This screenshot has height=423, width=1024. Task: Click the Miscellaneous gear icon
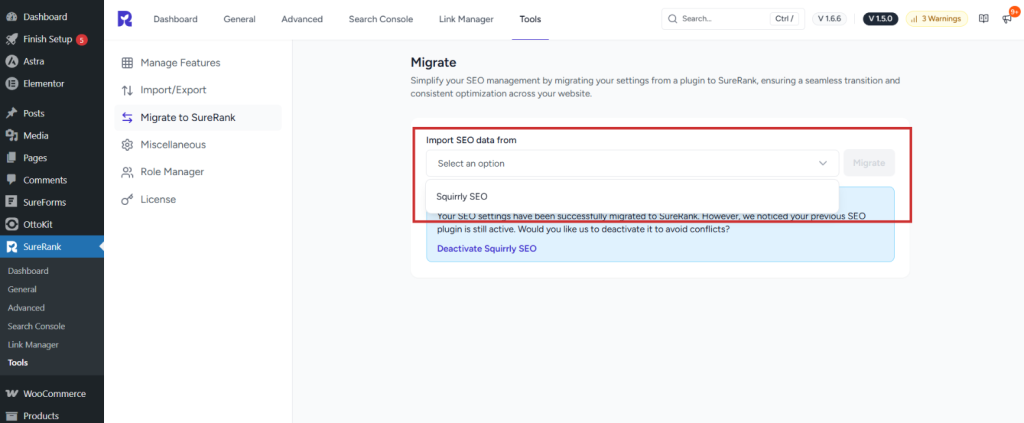pyautogui.click(x=127, y=145)
